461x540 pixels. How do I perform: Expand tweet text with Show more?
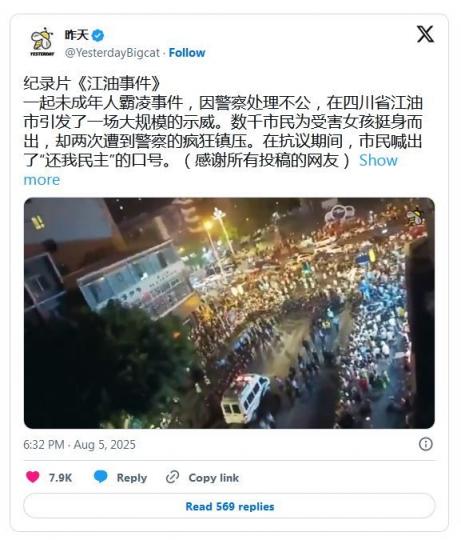(x=210, y=170)
